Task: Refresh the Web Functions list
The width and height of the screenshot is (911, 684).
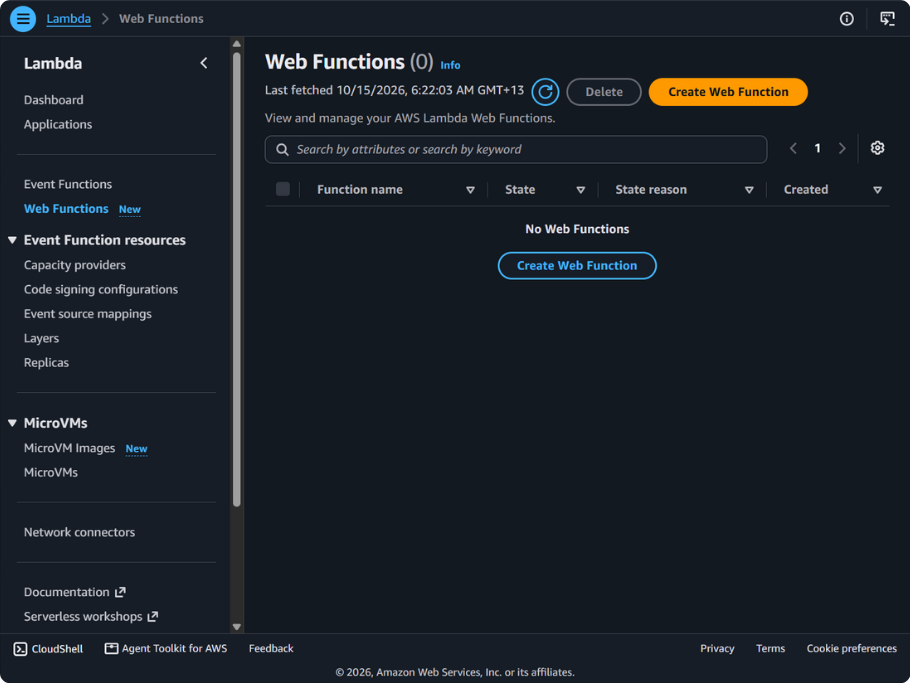Action: [x=545, y=92]
